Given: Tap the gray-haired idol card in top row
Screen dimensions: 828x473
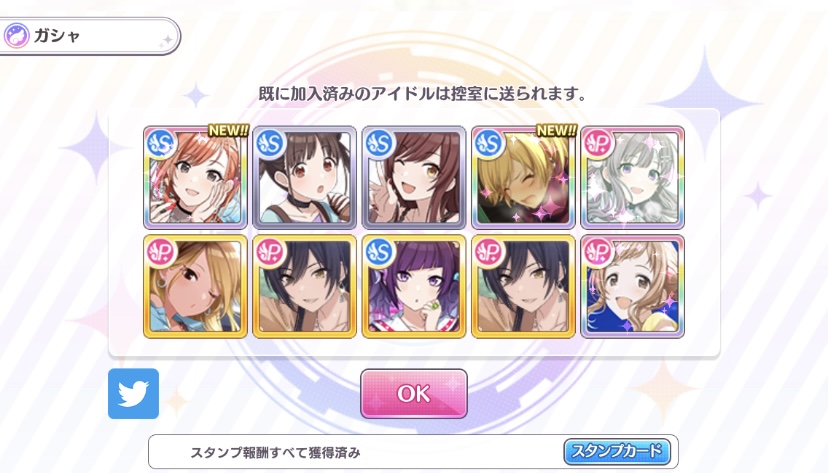Looking at the screenshot, I should pyautogui.click(x=633, y=177).
